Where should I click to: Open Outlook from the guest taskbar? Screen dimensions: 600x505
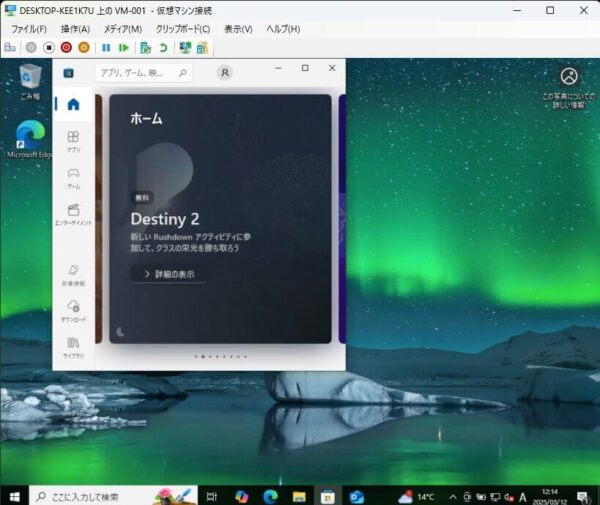[357, 497]
